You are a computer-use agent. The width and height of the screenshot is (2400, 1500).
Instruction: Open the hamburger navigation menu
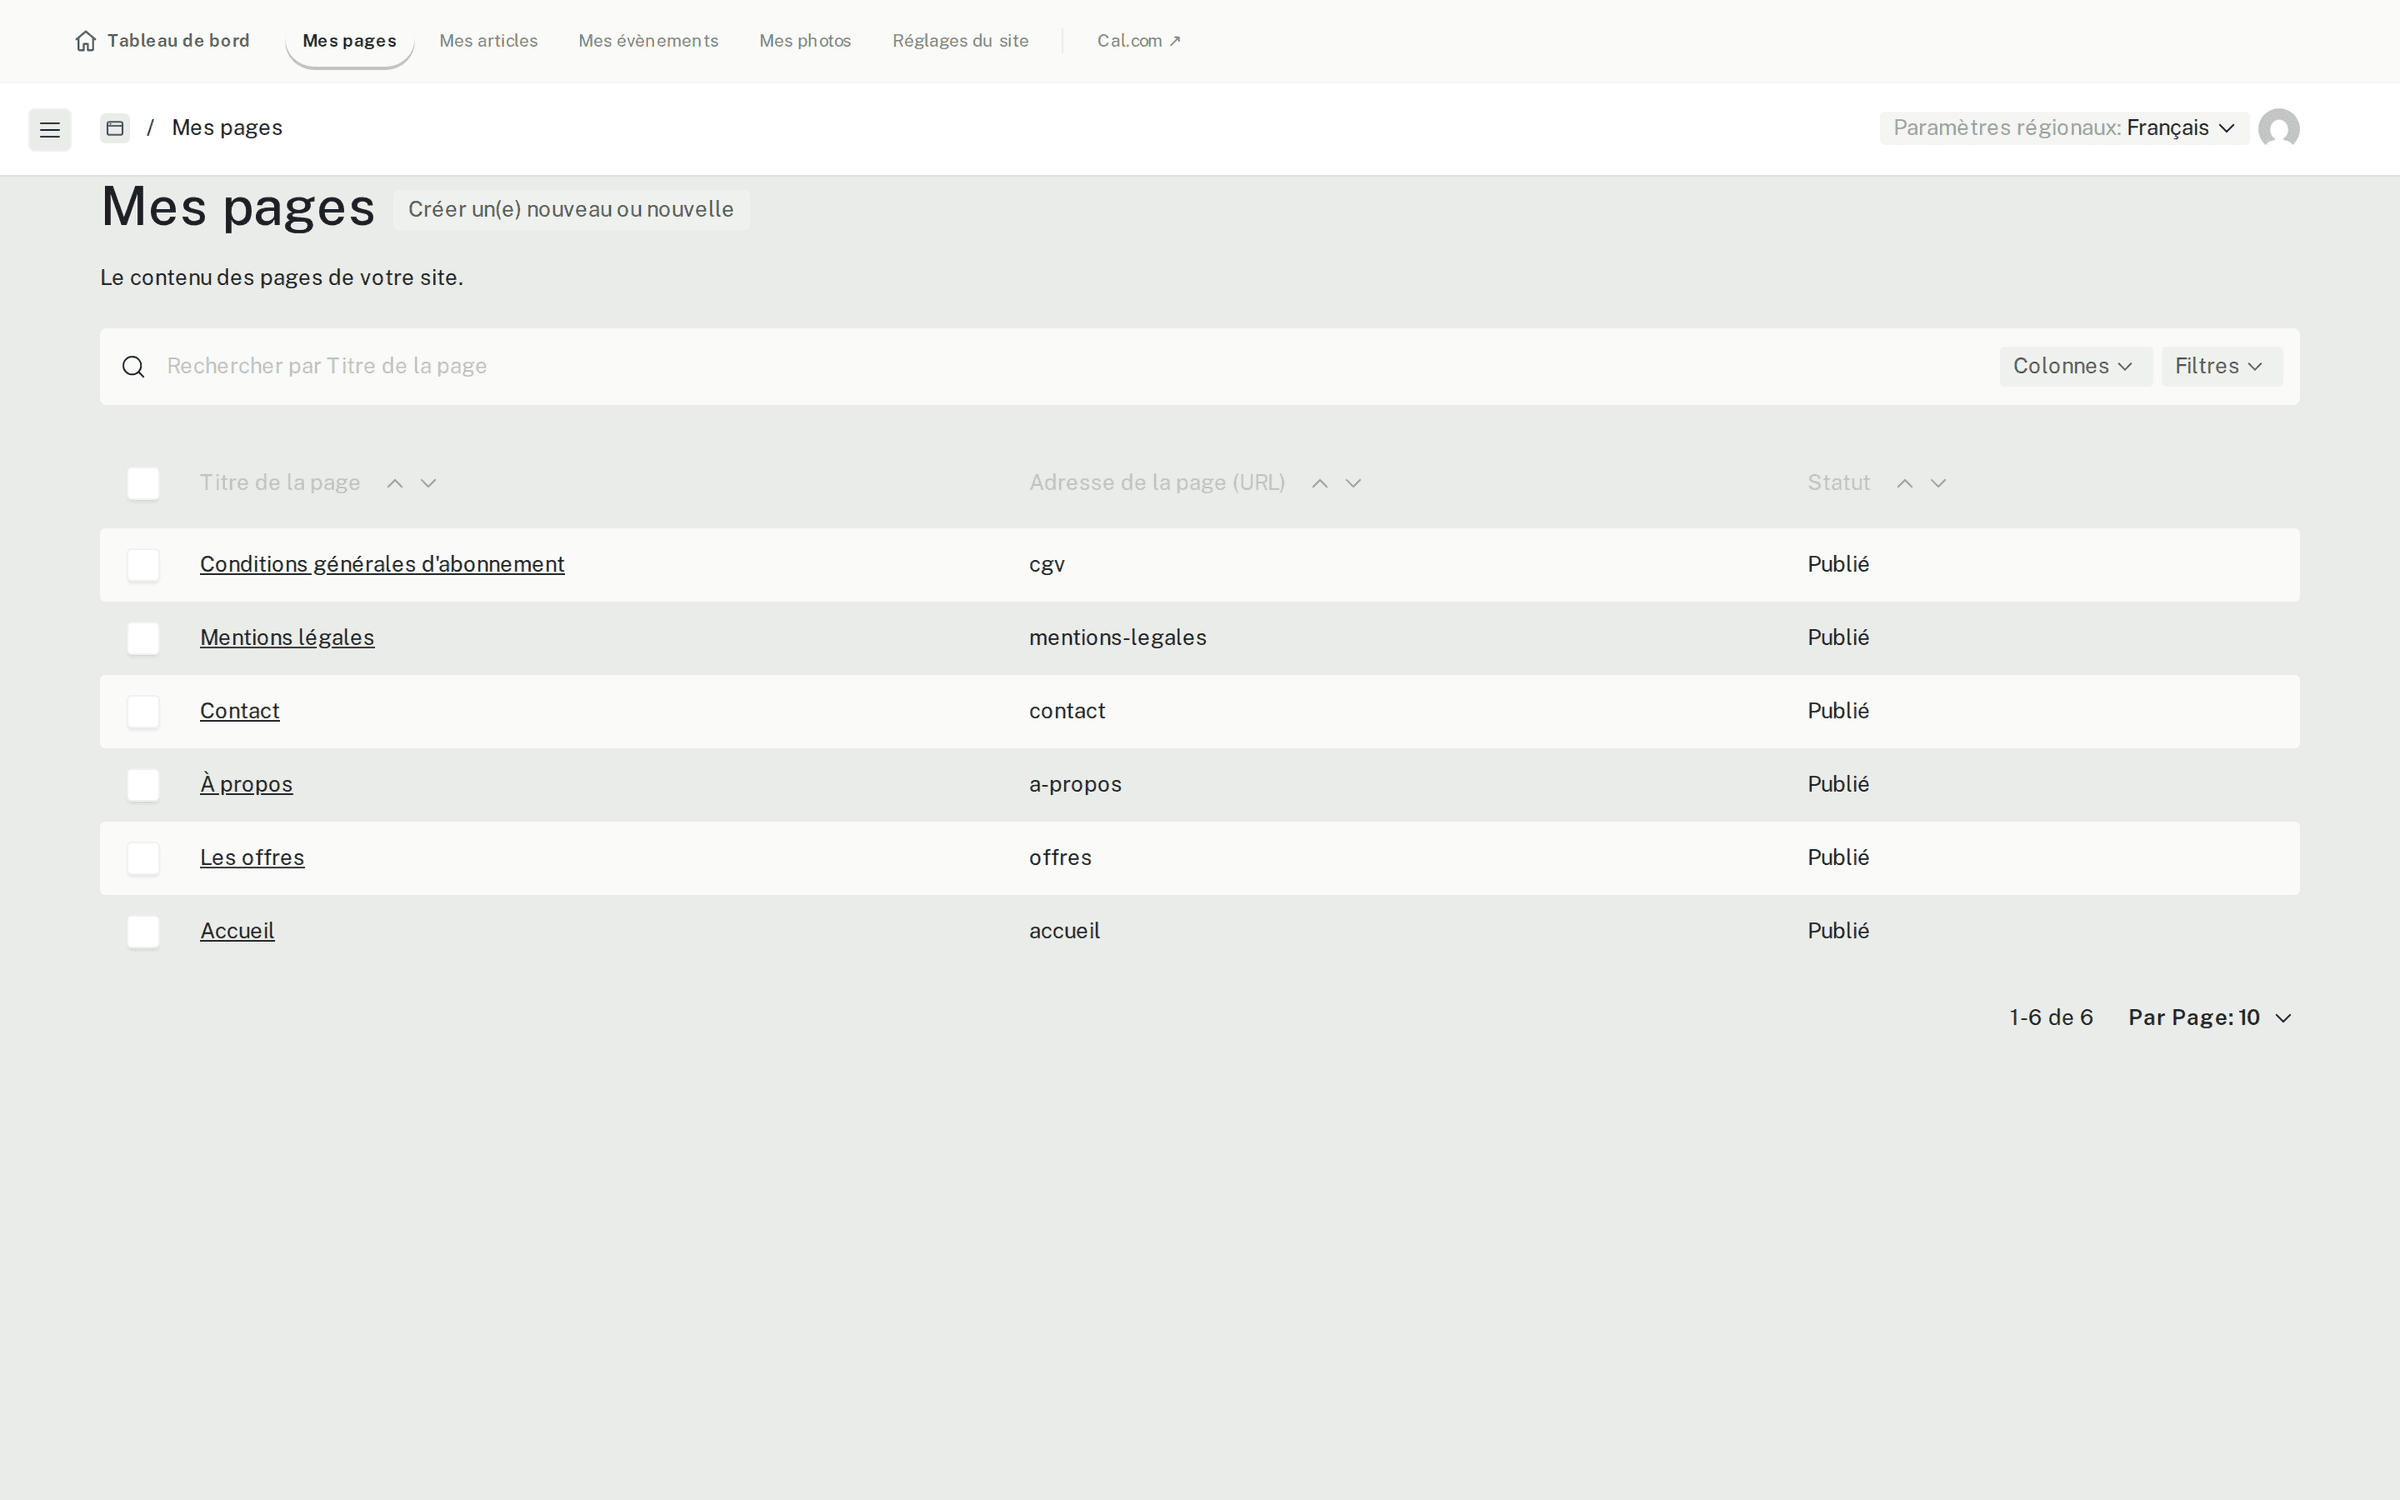coord(49,129)
